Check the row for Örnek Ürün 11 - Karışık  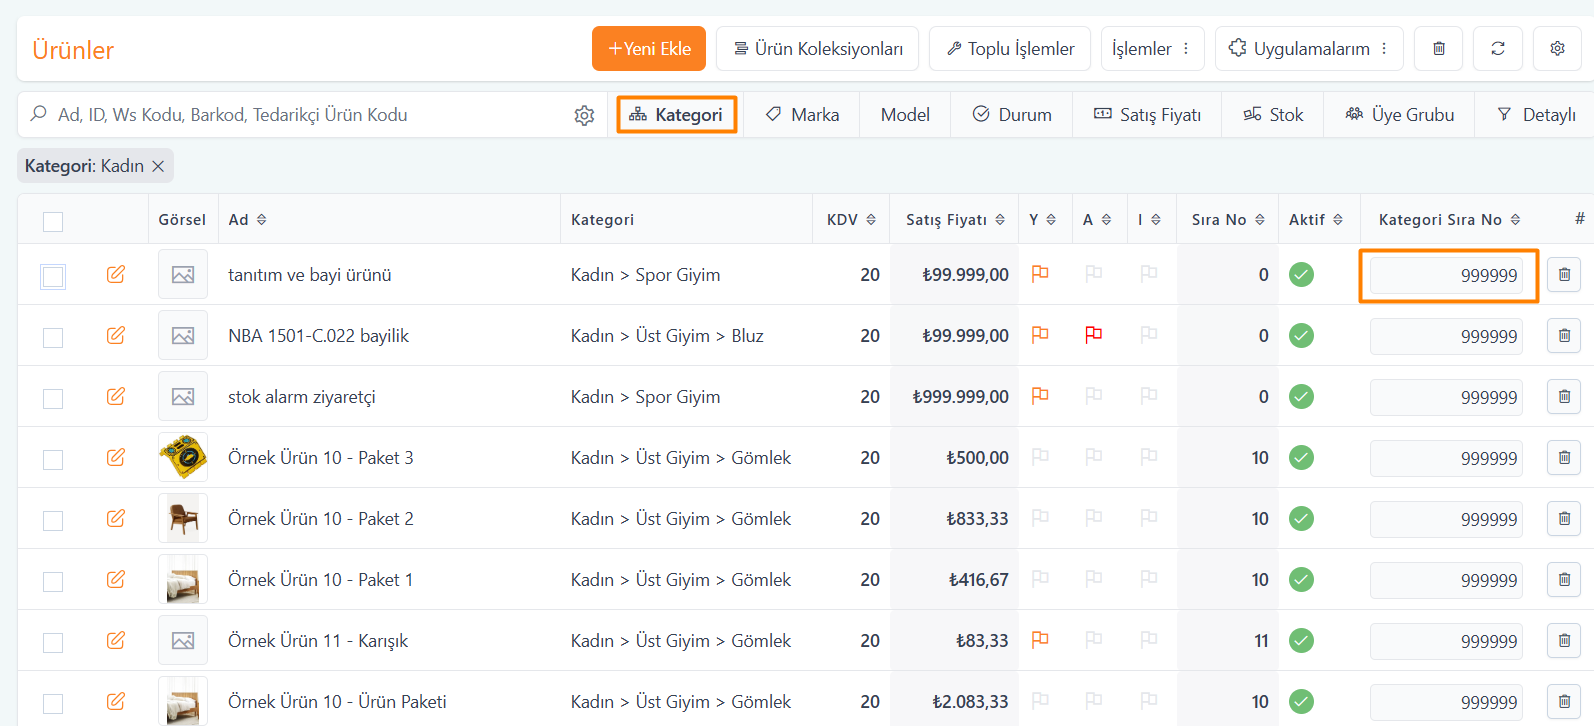tap(53, 642)
